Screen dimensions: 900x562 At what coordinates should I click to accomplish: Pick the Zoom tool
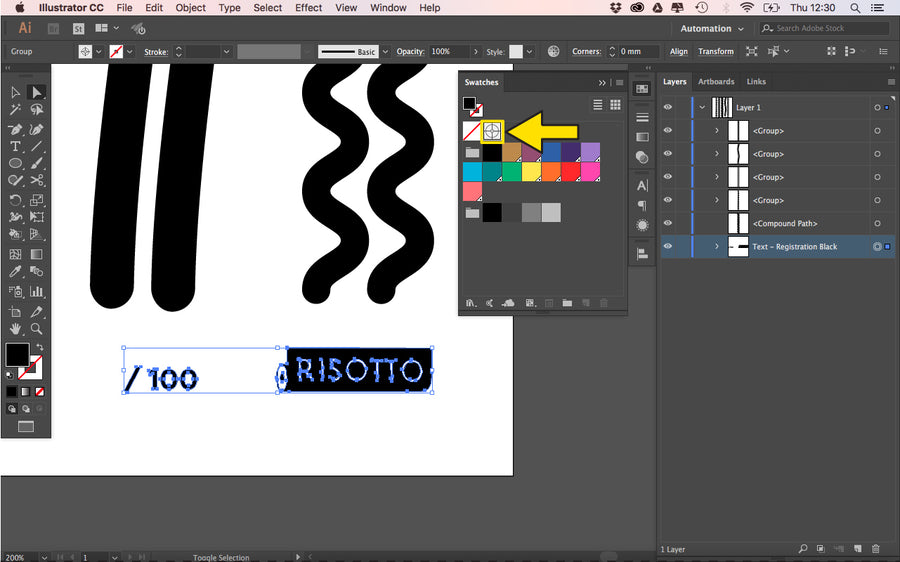[37, 328]
